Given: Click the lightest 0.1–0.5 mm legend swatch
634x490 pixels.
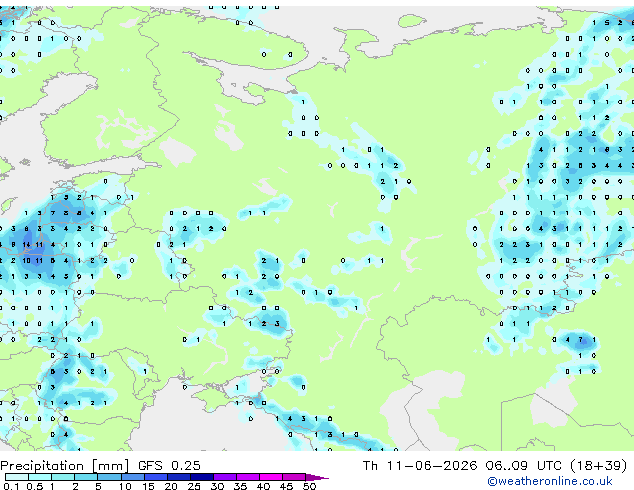Looking at the screenshot, I should pos(17,477).
